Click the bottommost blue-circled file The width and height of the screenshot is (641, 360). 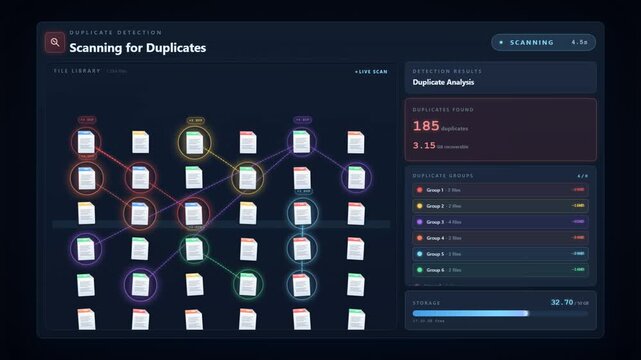coord(302,284)
